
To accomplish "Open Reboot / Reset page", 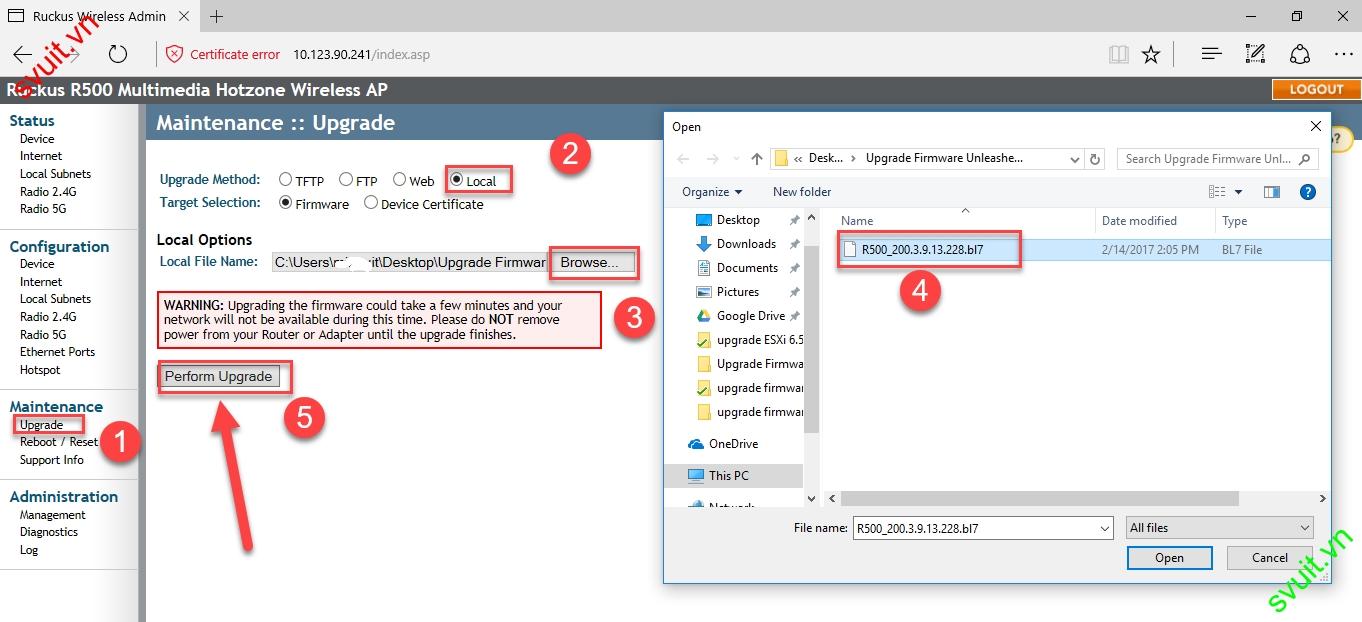I will 59,442.
